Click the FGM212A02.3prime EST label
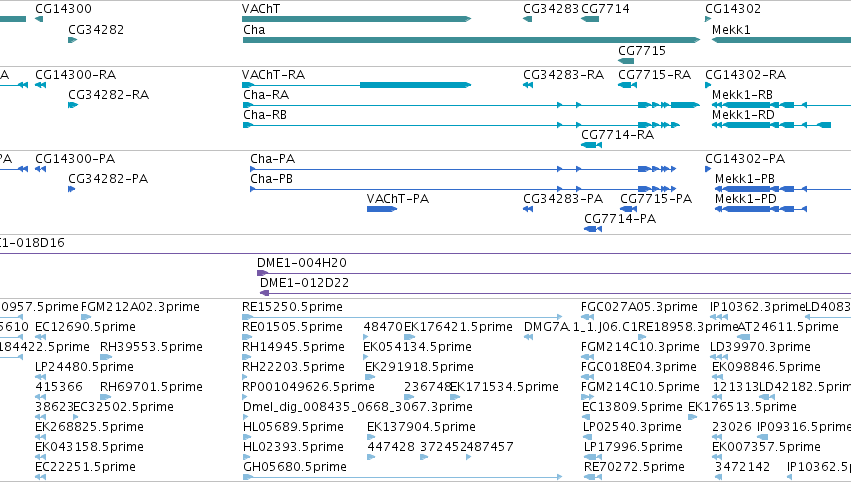Image resolution: width=851 pixels, height=482 pixels. (140, 307)
